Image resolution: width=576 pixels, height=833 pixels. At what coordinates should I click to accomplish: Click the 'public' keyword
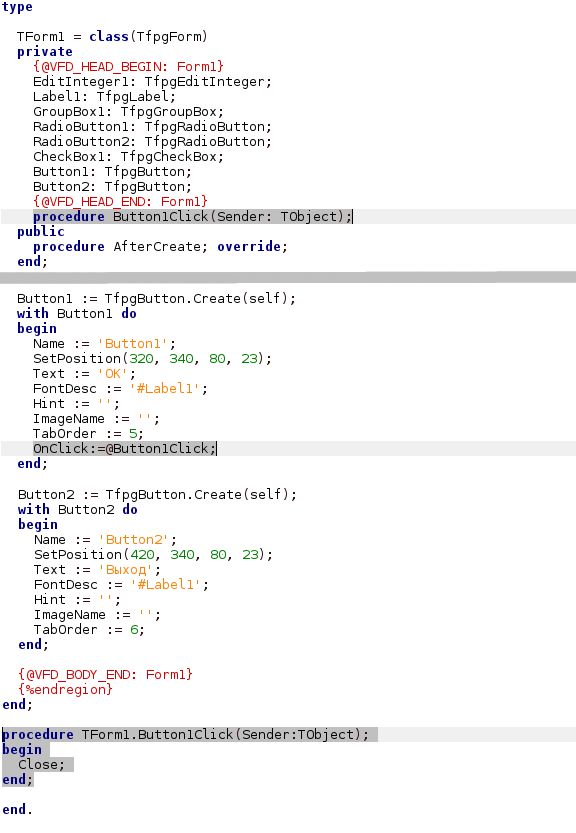(x=41, y=231)
